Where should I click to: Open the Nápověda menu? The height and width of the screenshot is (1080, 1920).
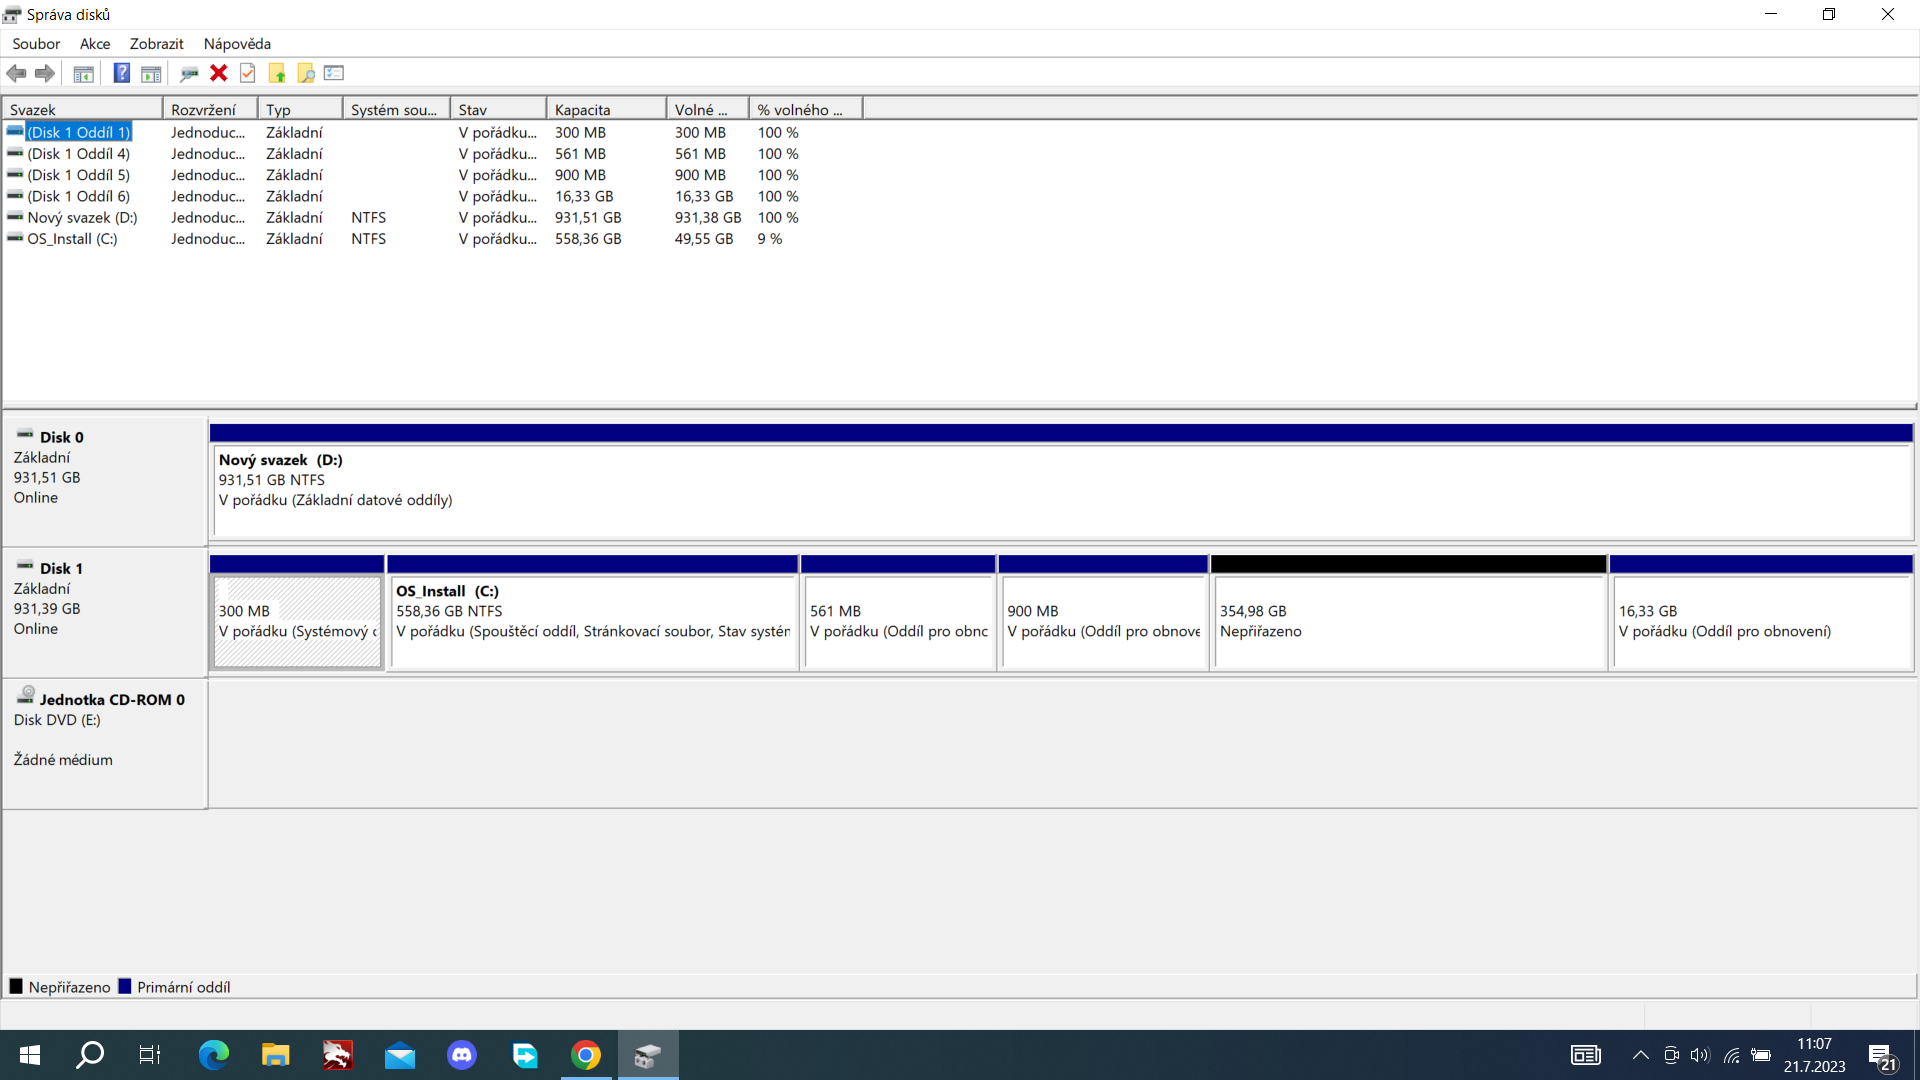[x=237, y=44]
